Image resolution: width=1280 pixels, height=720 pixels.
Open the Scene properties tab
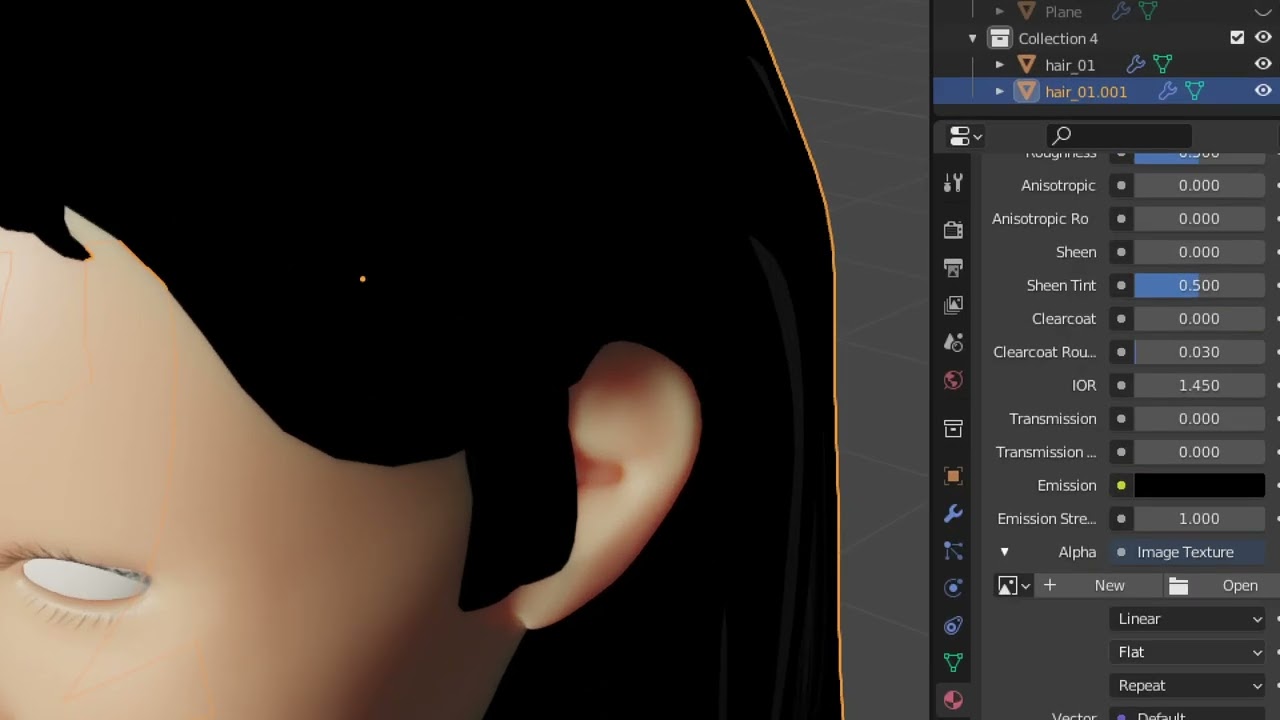953,342
